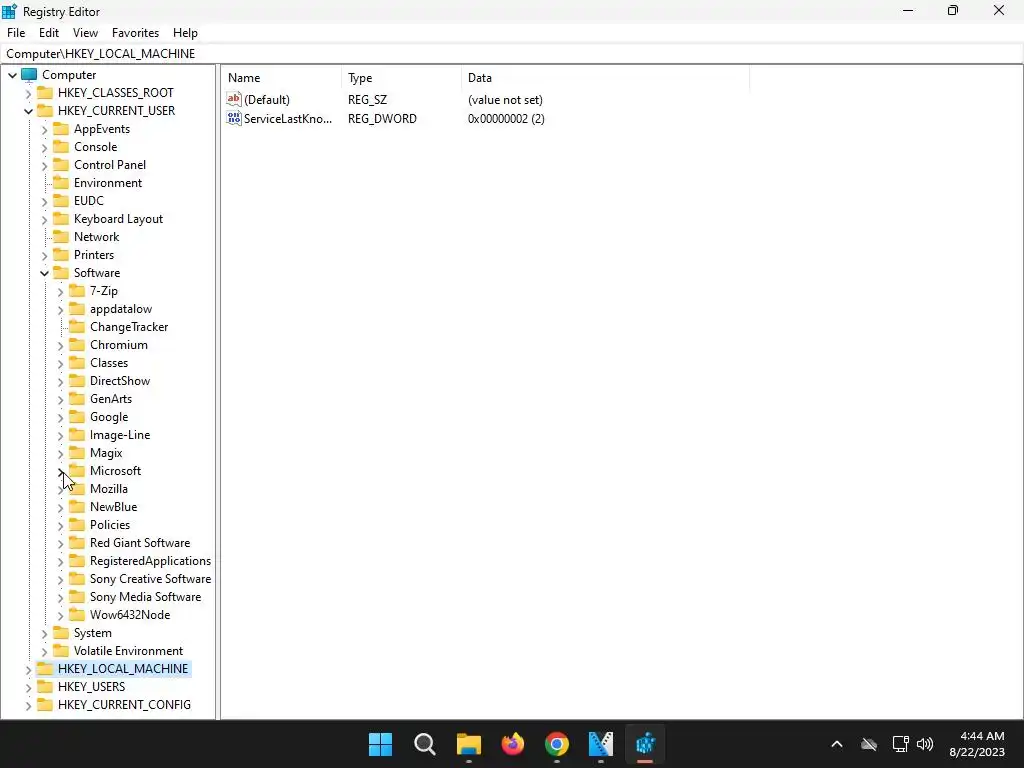Image resolution: width=1024 pixels, height=768 pixels.
Task: Select the REG_SZ type cell
Action: click(368, 100)
